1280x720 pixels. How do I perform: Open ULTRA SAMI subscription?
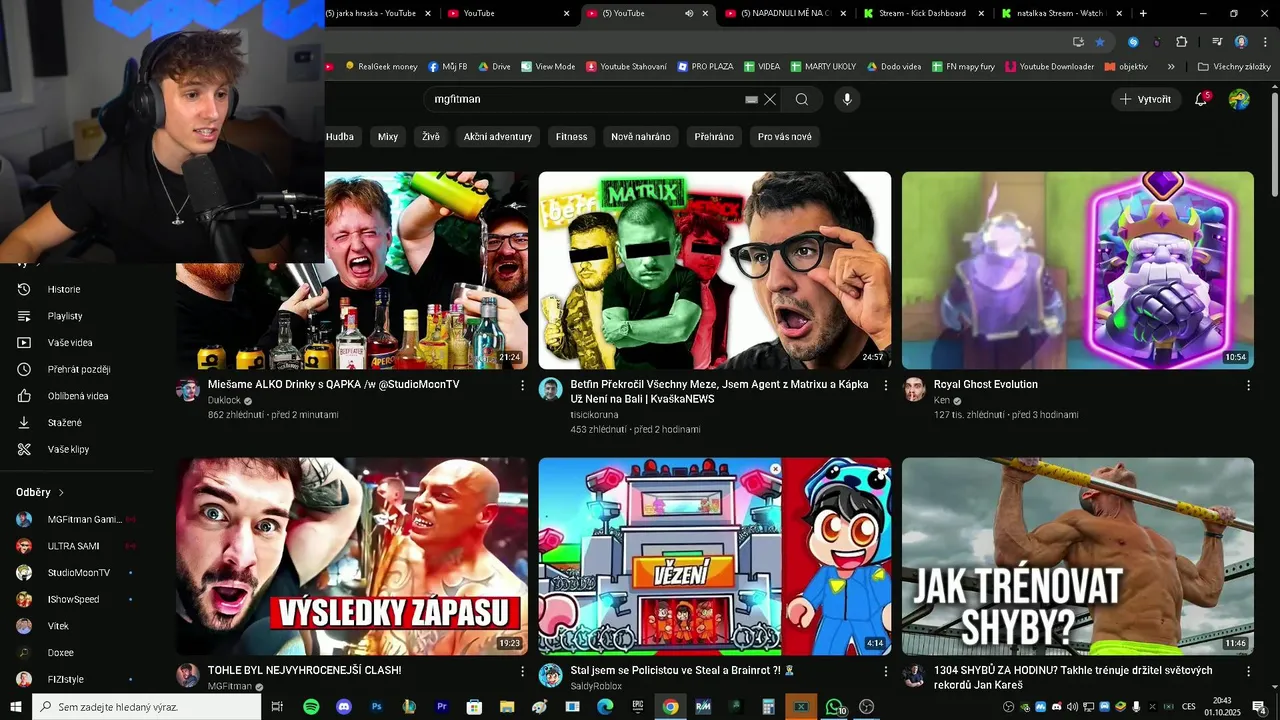[x=76, y=546]
